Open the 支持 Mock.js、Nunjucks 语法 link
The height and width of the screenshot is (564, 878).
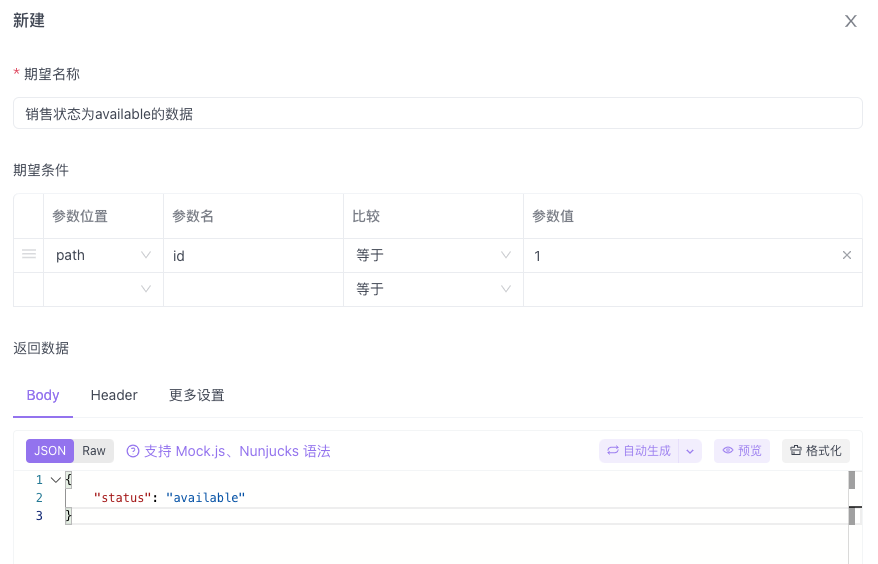click(237, 451)
